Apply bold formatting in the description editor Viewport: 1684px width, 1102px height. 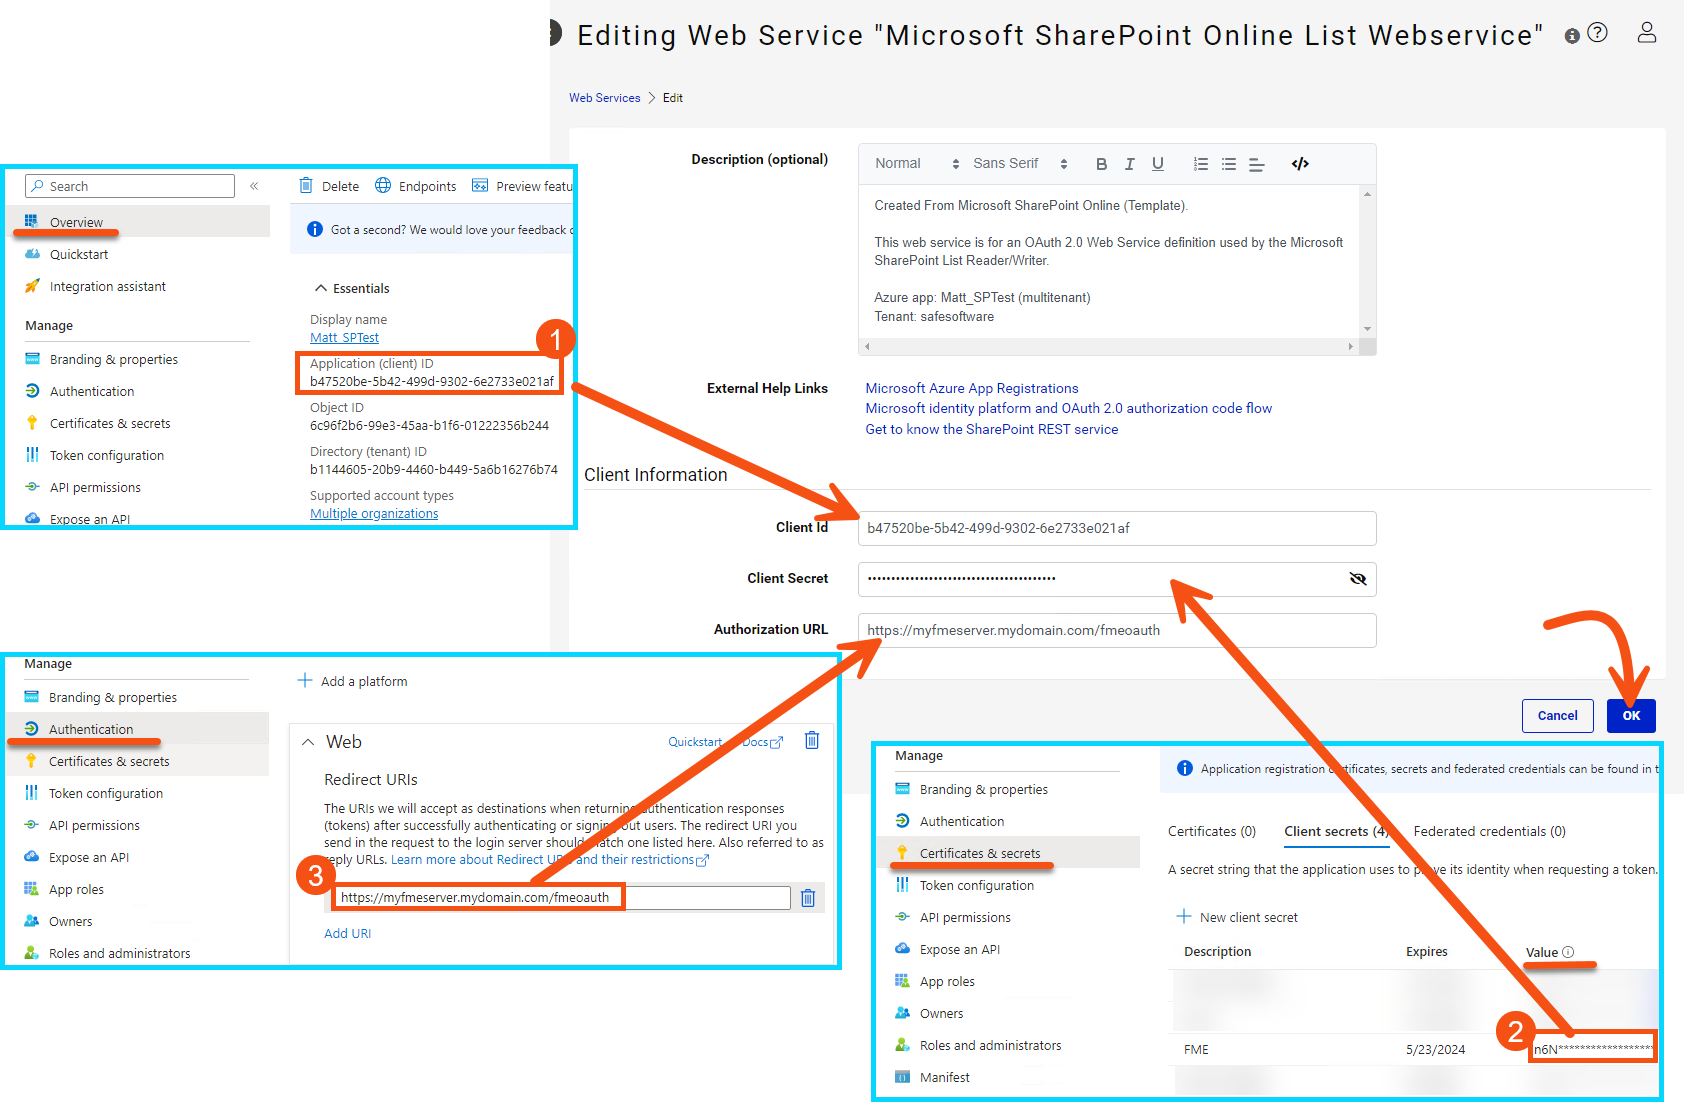pos(1101,163)
